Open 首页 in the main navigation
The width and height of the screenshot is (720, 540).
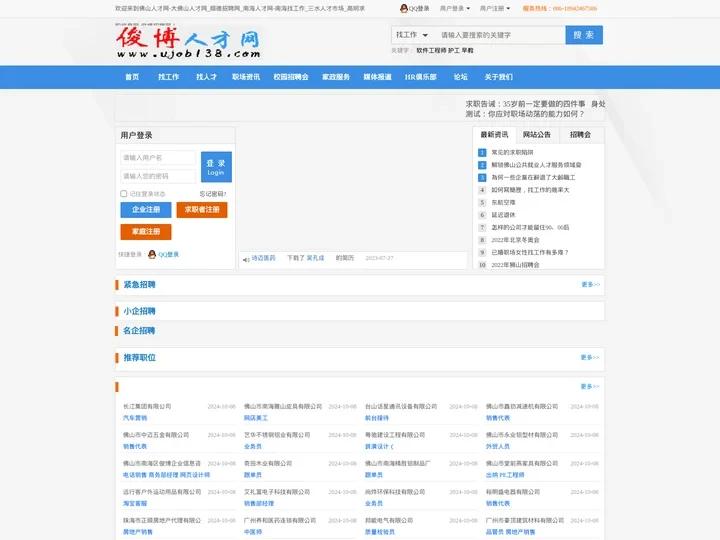point(132,77)
